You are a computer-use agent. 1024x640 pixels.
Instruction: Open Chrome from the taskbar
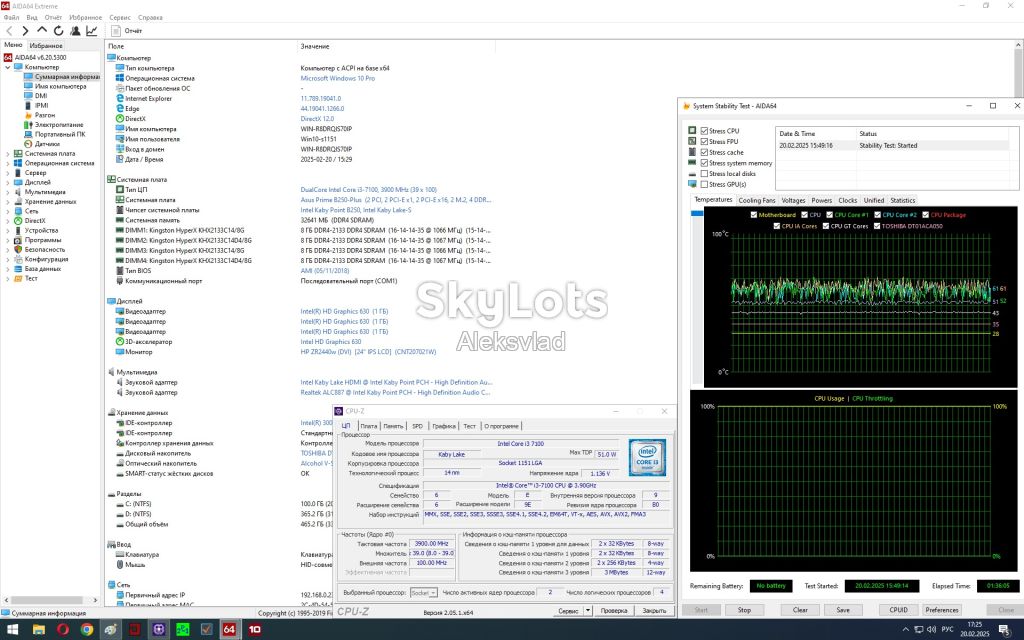tap(87, 630)
